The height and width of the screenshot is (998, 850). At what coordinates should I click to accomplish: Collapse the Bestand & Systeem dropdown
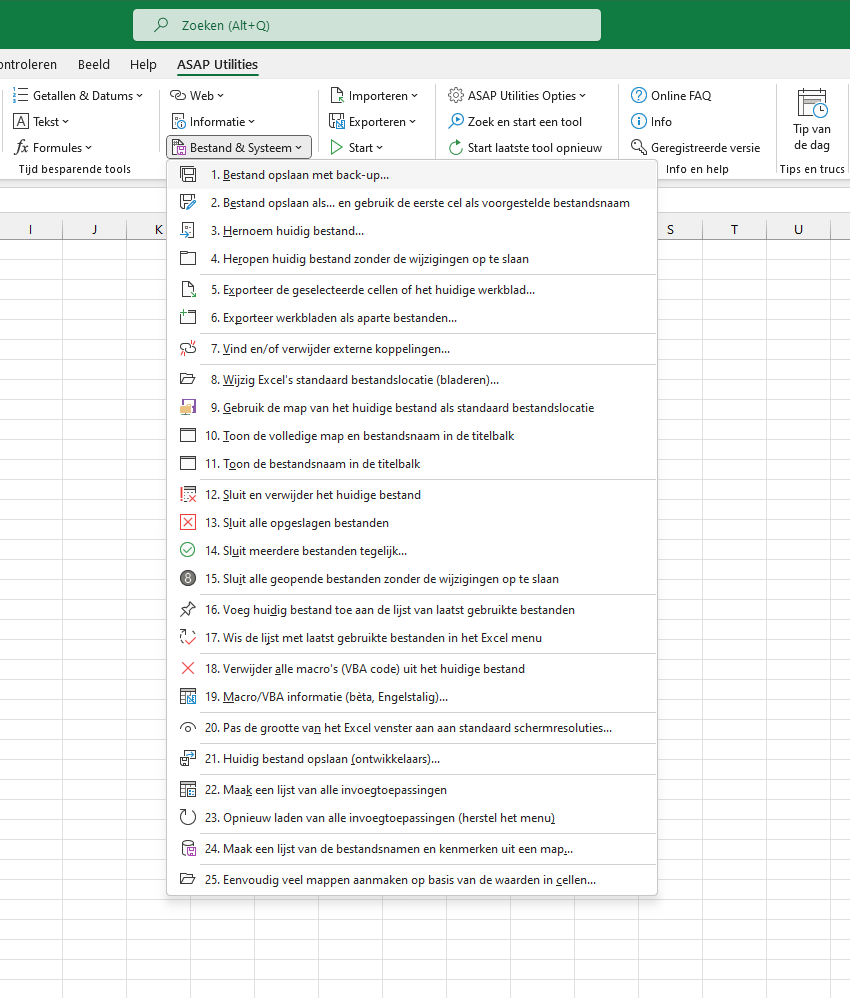pos(239,148)
